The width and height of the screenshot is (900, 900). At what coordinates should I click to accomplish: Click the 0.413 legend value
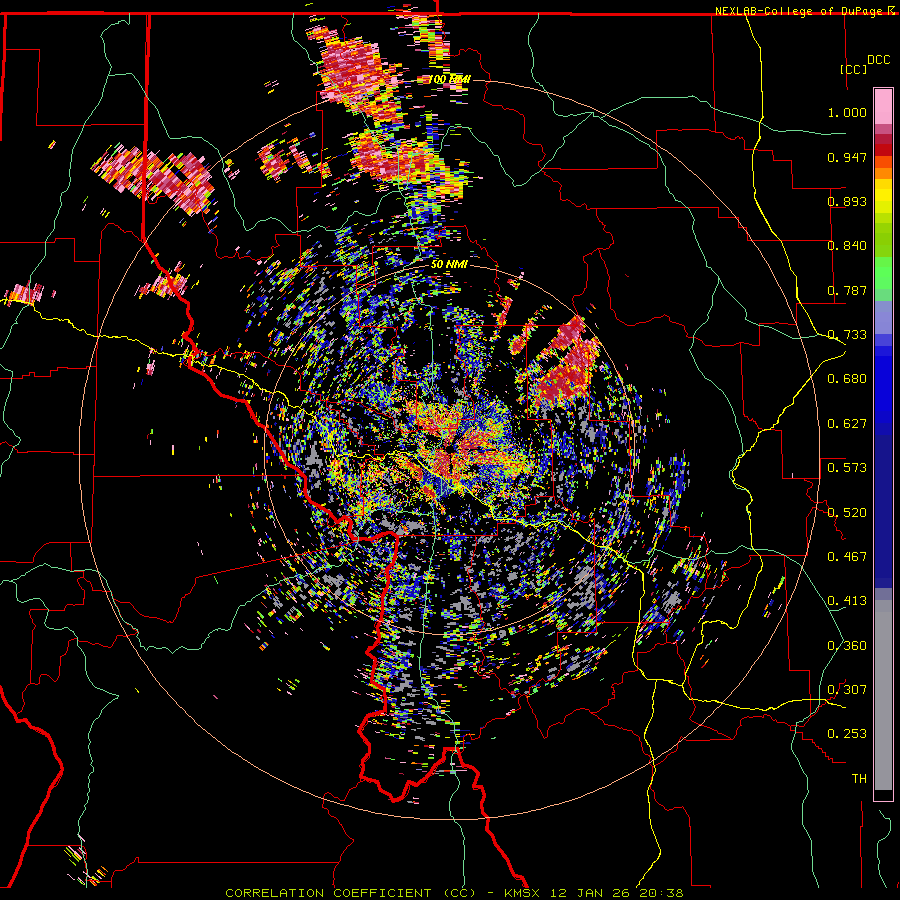847,601
